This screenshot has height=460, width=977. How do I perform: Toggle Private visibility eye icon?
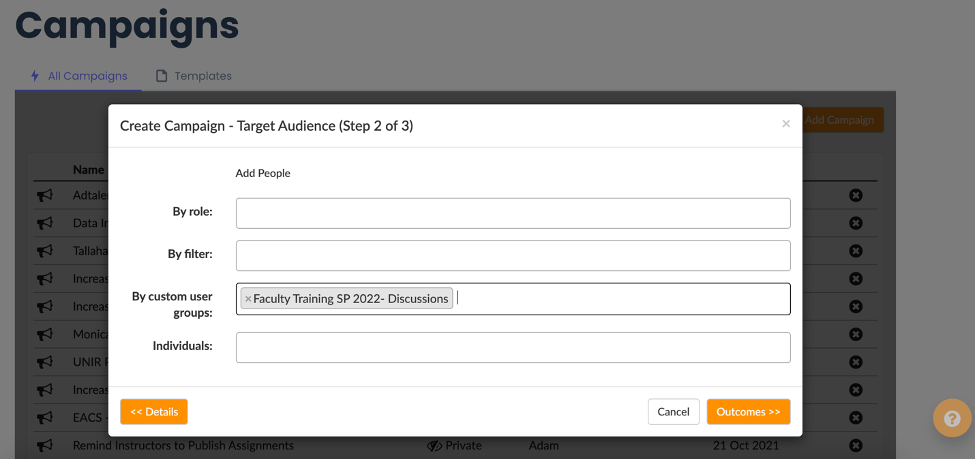point(434,446)
